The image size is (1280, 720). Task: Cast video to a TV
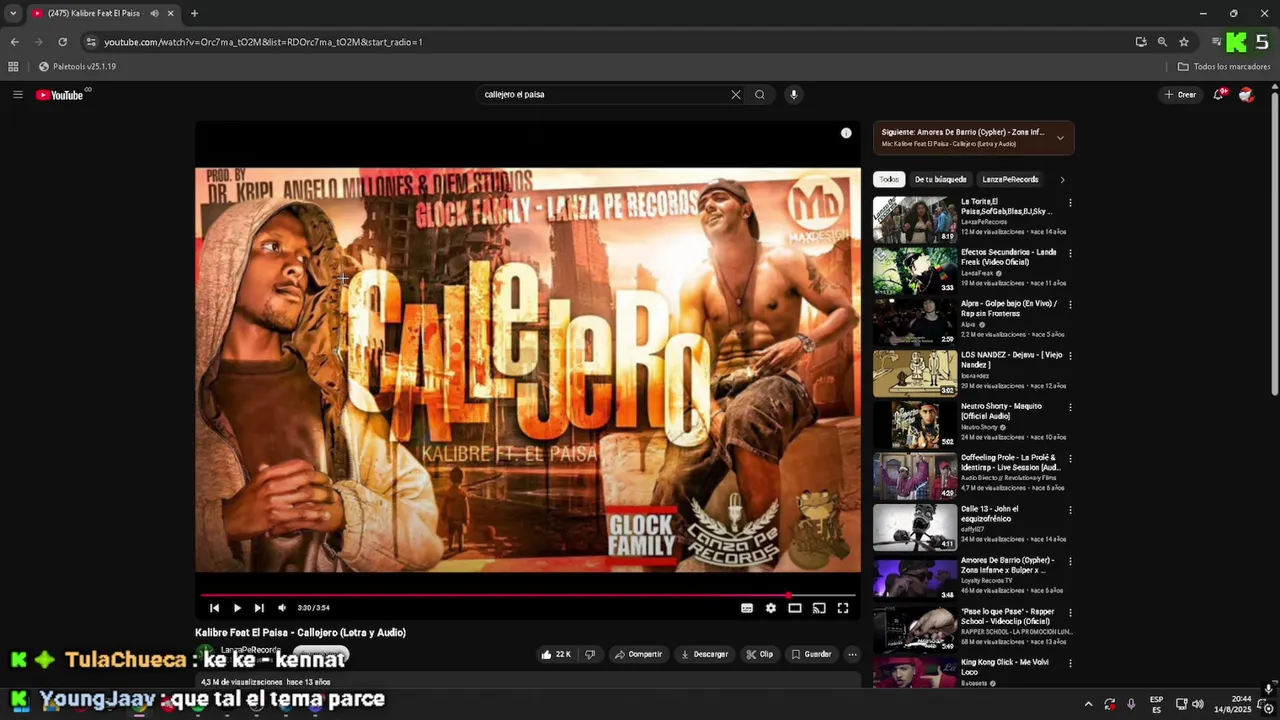click(x=819, y=608)
